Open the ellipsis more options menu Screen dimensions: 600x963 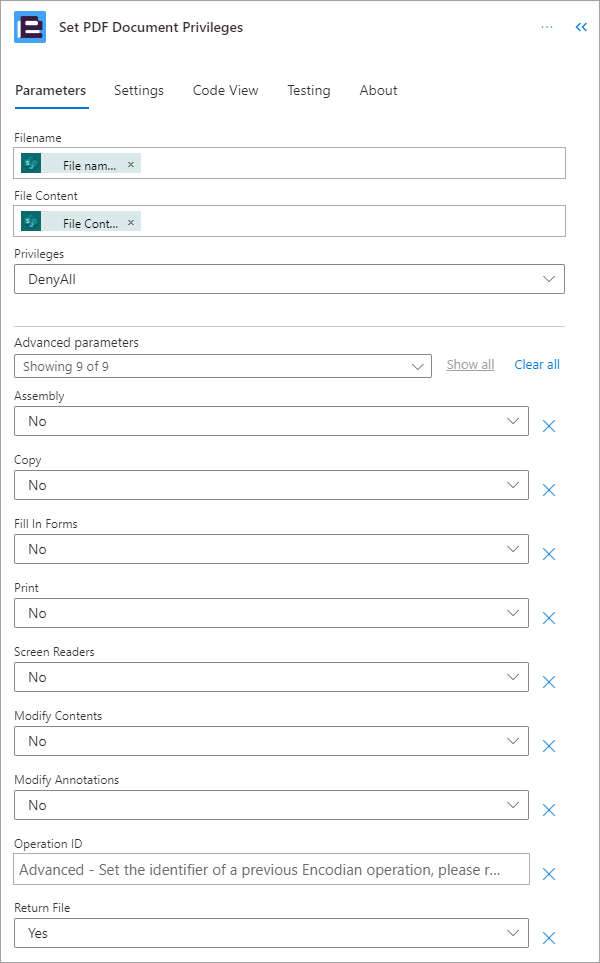(547, 27)
